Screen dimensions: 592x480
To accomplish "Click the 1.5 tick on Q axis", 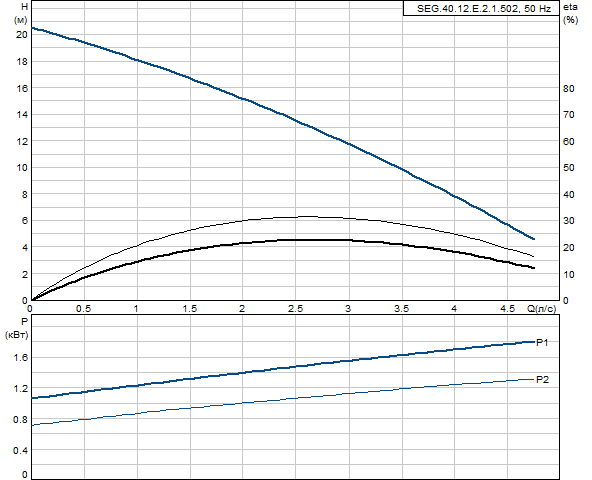I will tap(190, 309).
